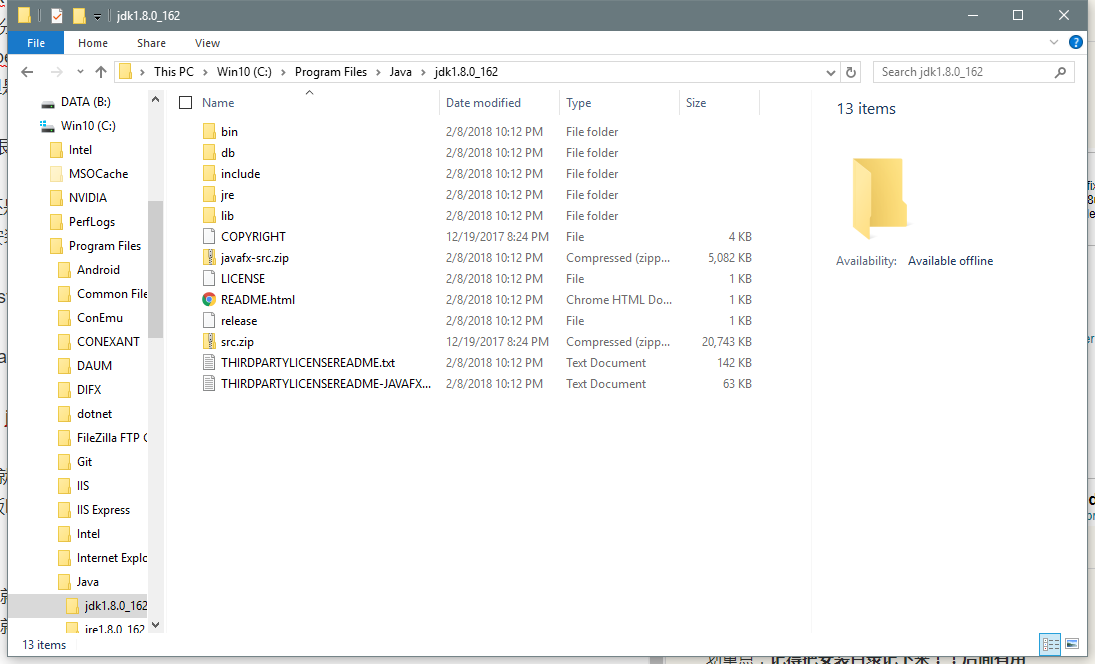This screenshot has height=664, width=1095.
Task: Open the Help question mark icon
Action: tap(1076, 43)
